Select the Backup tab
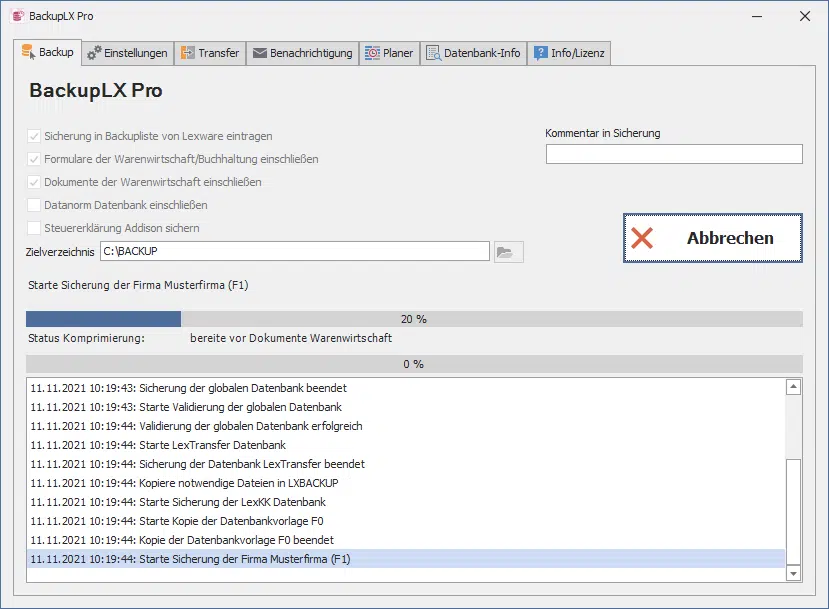 [x=48, y=52]
